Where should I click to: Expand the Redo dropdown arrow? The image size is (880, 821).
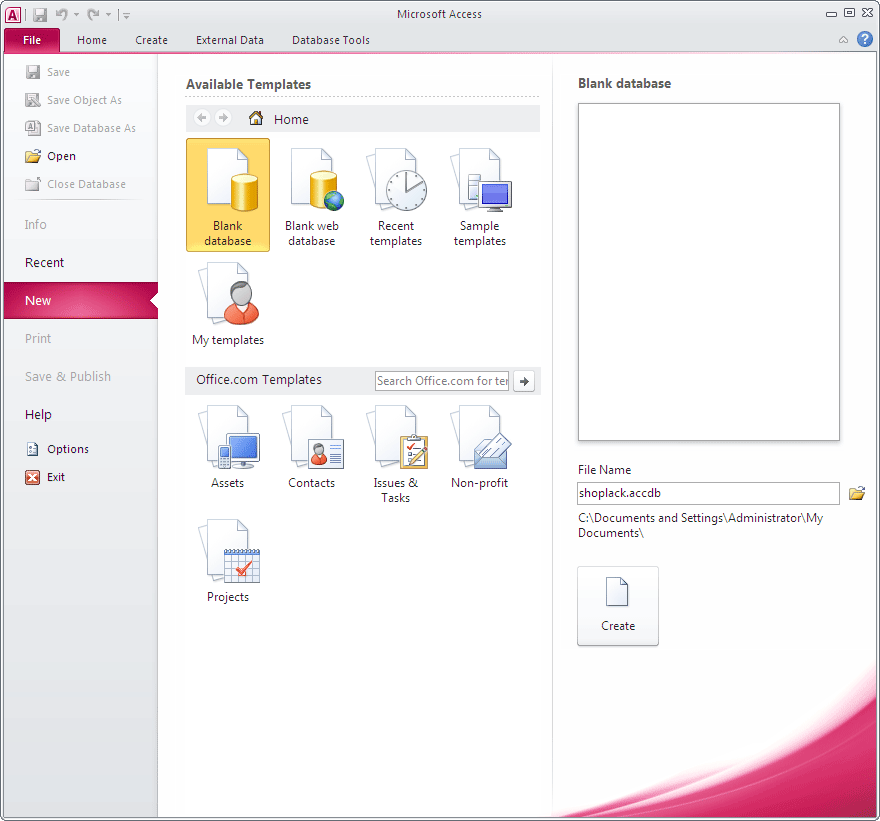(108, 15)
